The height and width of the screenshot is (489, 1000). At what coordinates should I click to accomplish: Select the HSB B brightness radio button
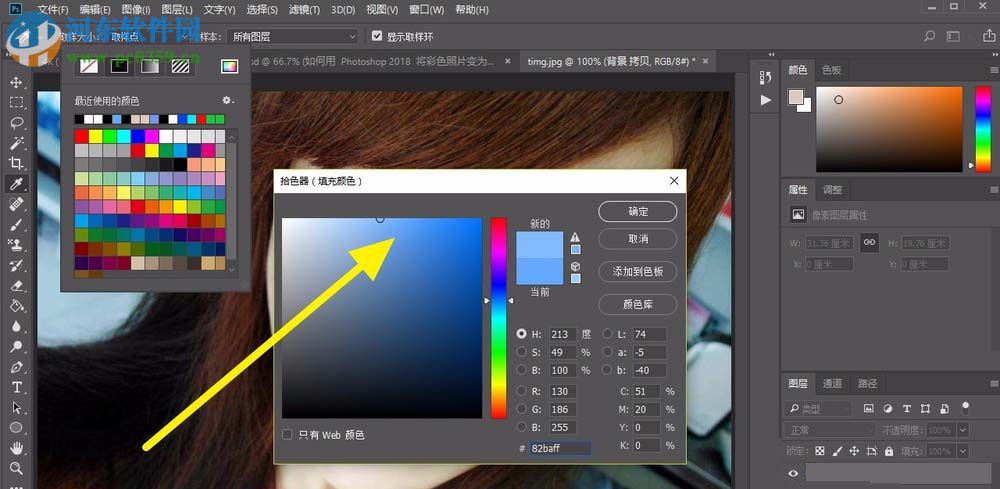coord(522,370)
